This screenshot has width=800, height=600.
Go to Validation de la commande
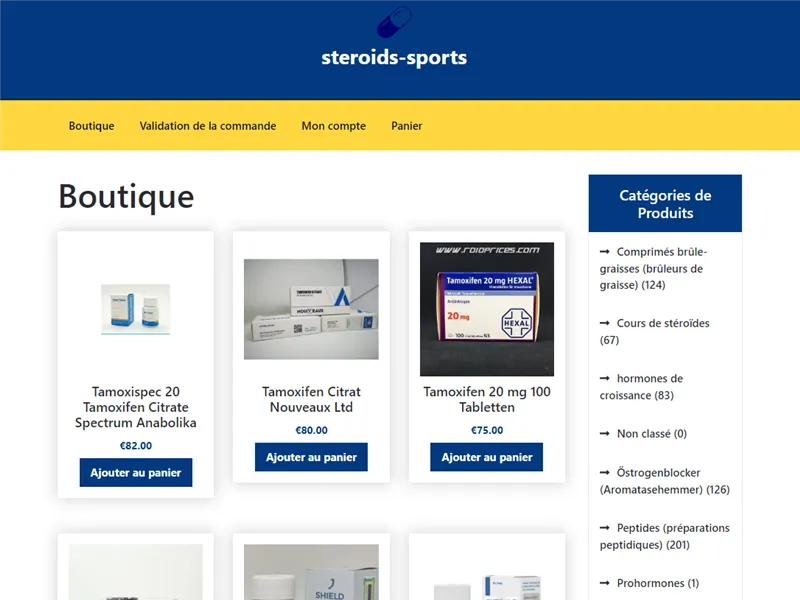[208, 126]
